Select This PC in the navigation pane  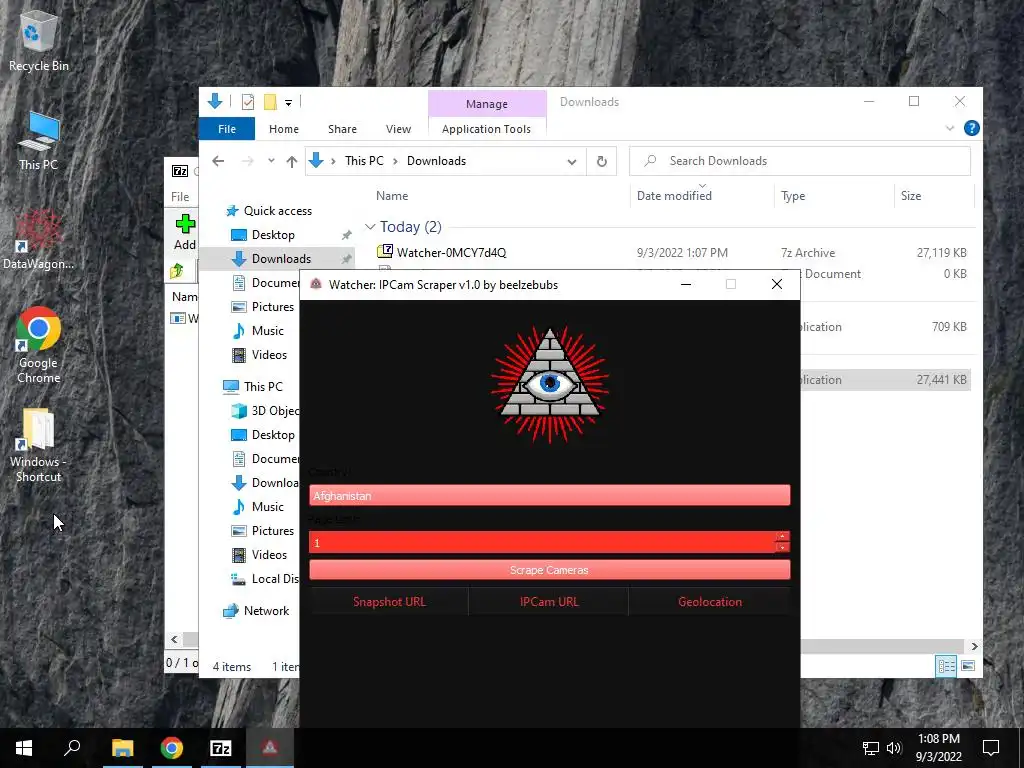pyautogui.click(x=263, y=387)
